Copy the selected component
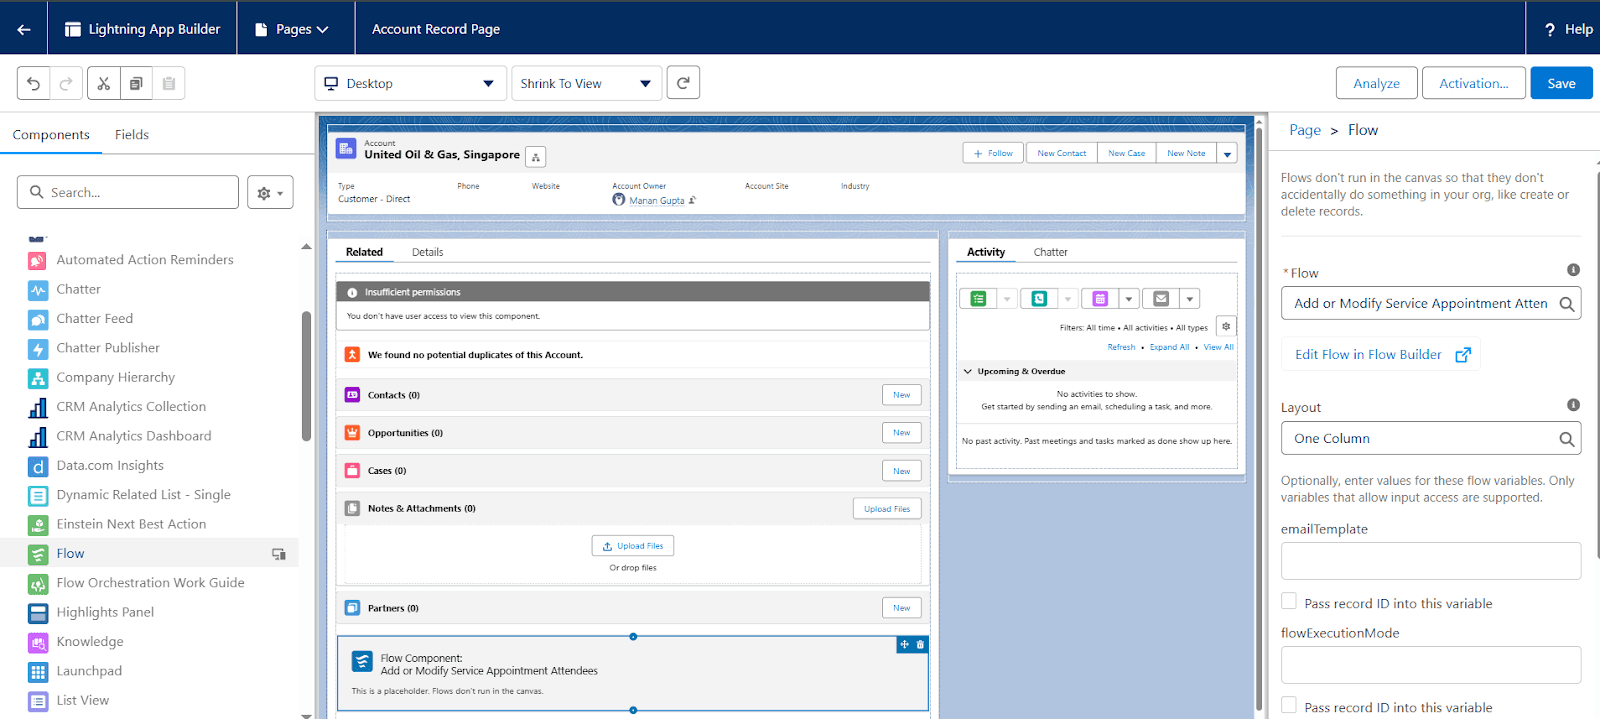The image size is (1600, 719). pos(136,83)
